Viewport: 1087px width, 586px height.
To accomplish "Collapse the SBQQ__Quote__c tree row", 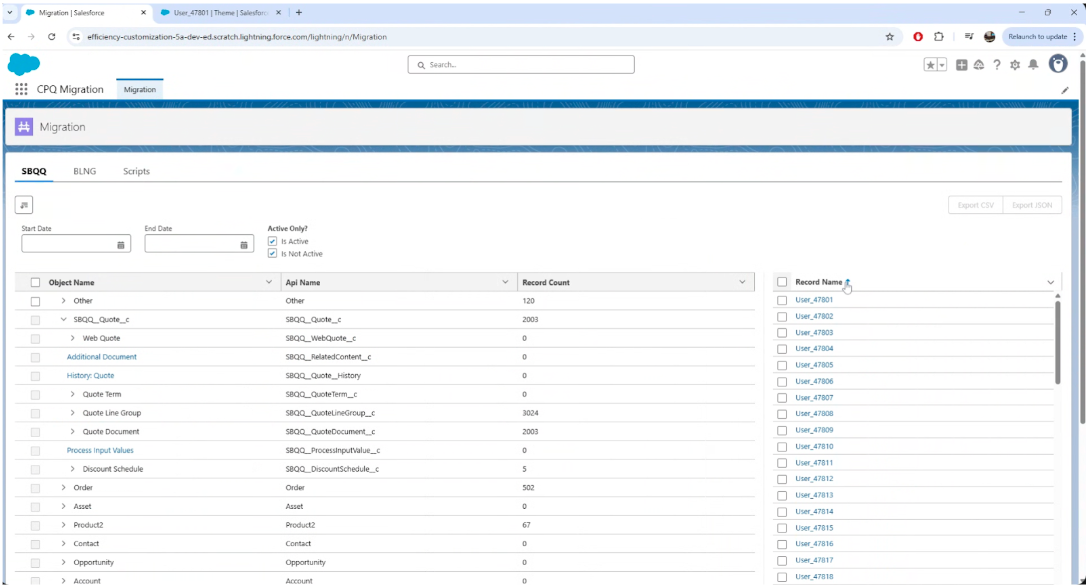I will [64, 320].
